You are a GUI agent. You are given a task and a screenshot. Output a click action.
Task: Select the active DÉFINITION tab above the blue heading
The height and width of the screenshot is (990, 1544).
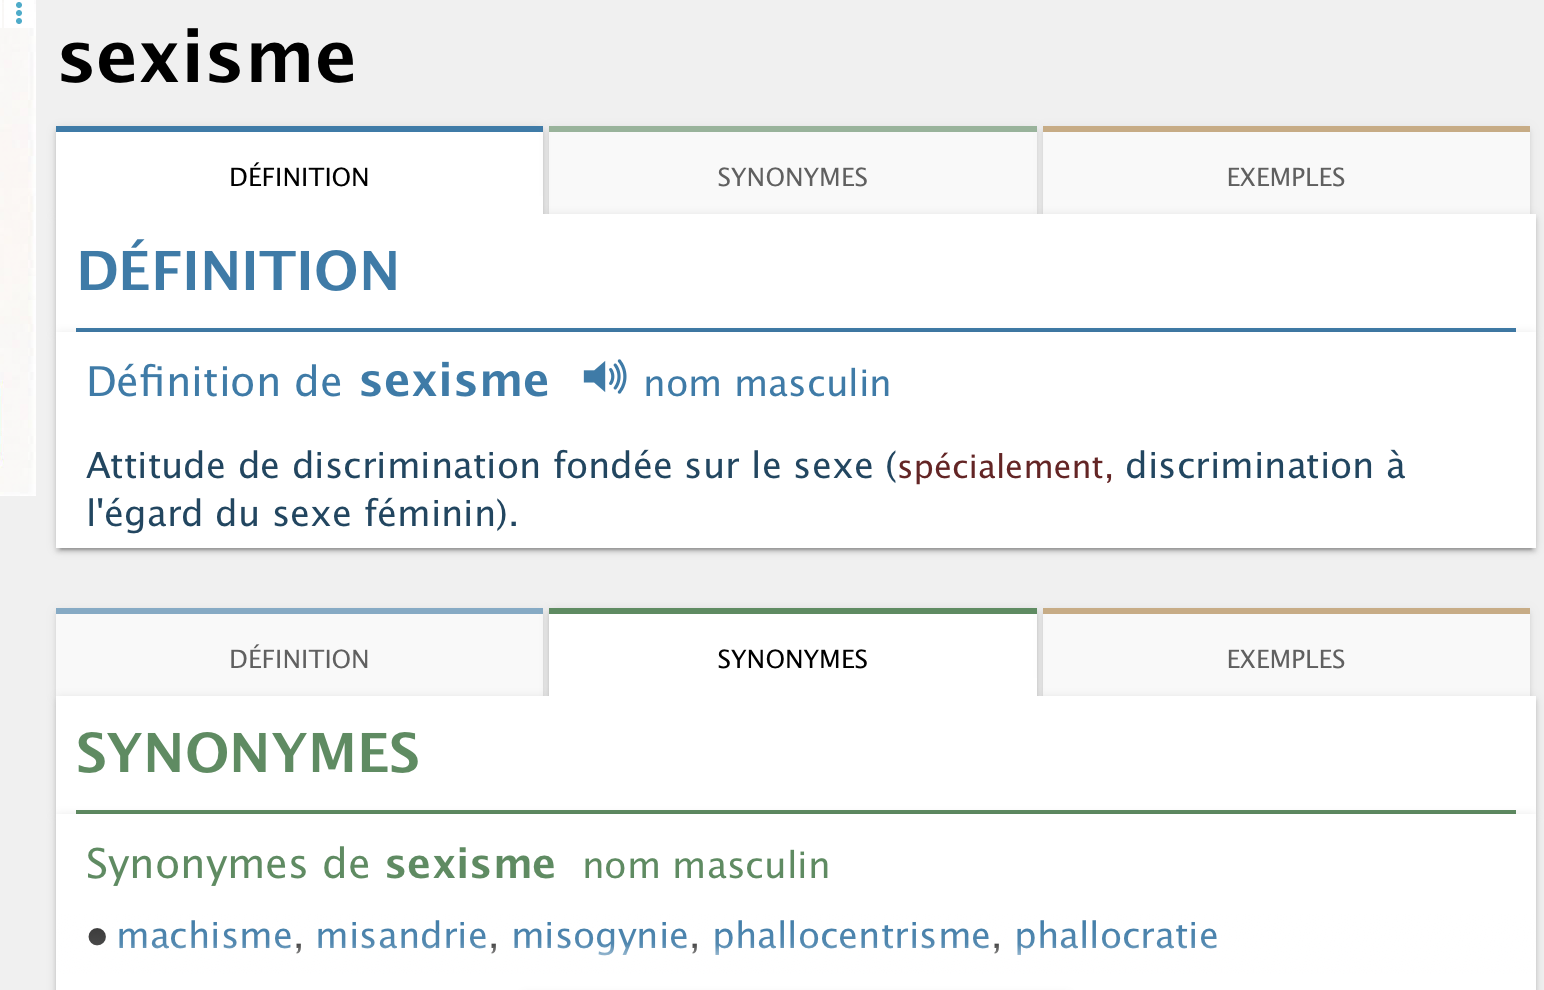(299, 177)
